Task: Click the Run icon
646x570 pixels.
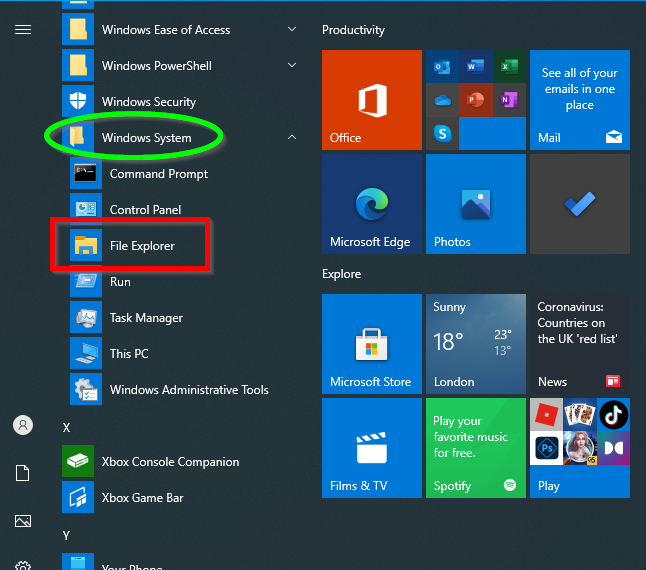Action: 86,281
